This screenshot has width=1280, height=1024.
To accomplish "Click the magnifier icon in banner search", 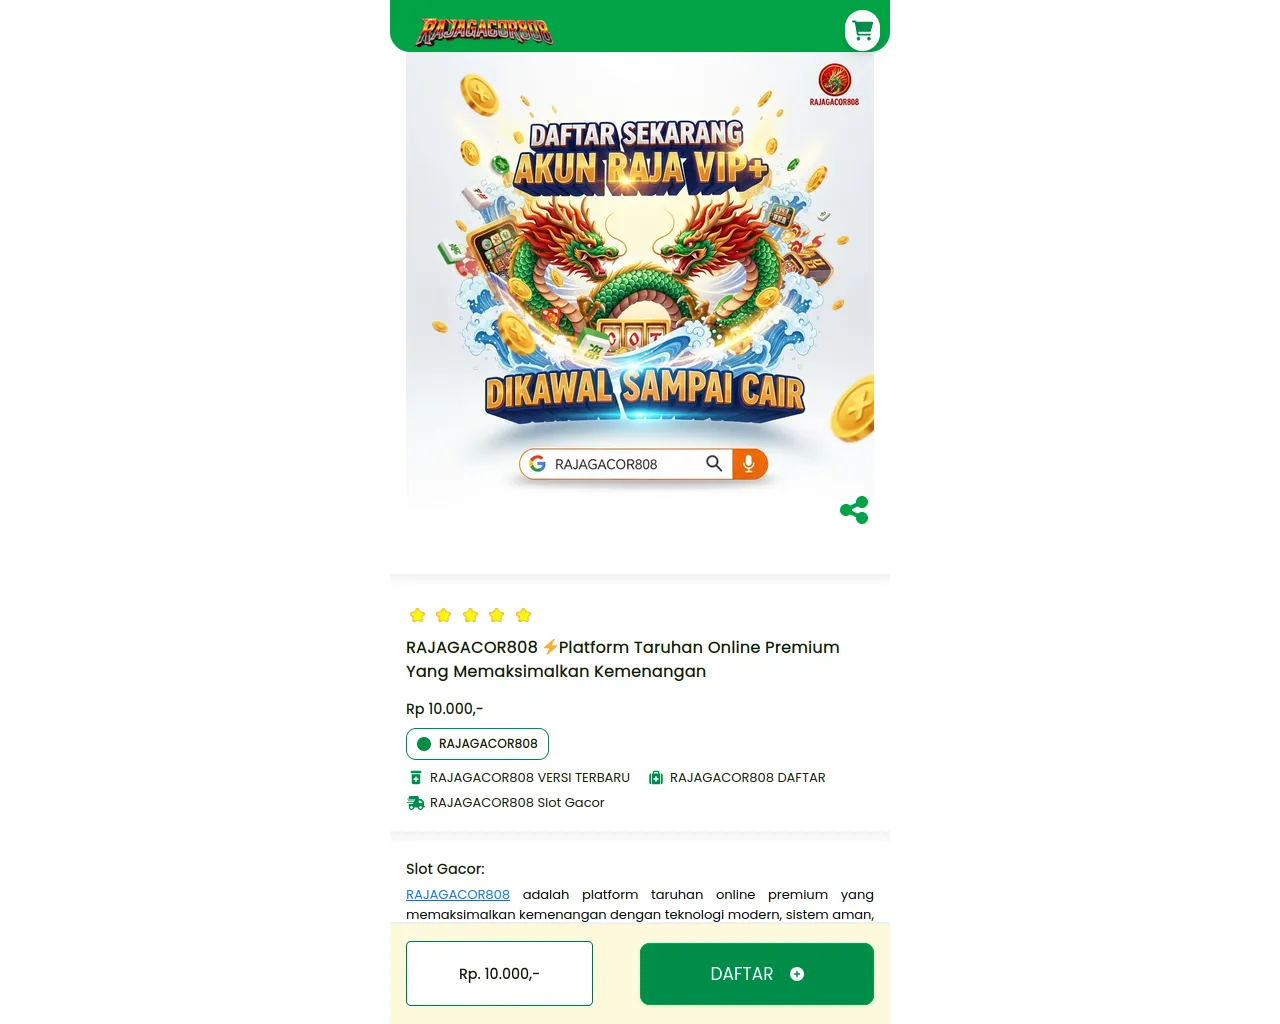I will (x=714, y=463).
